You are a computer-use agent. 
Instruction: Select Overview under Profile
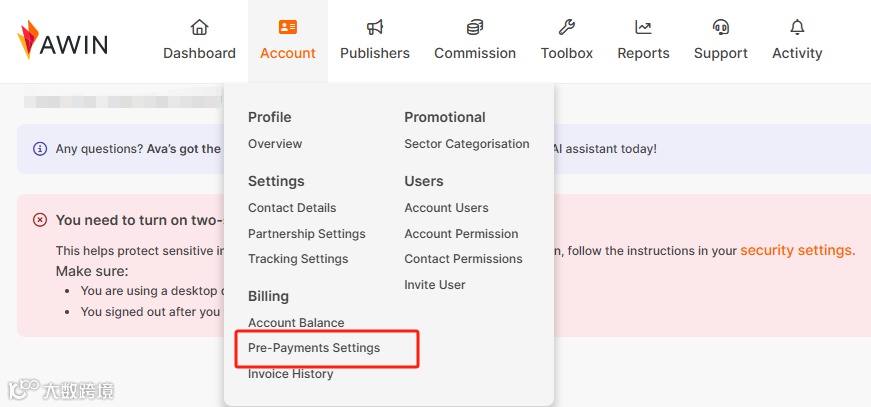coord(275,144)
